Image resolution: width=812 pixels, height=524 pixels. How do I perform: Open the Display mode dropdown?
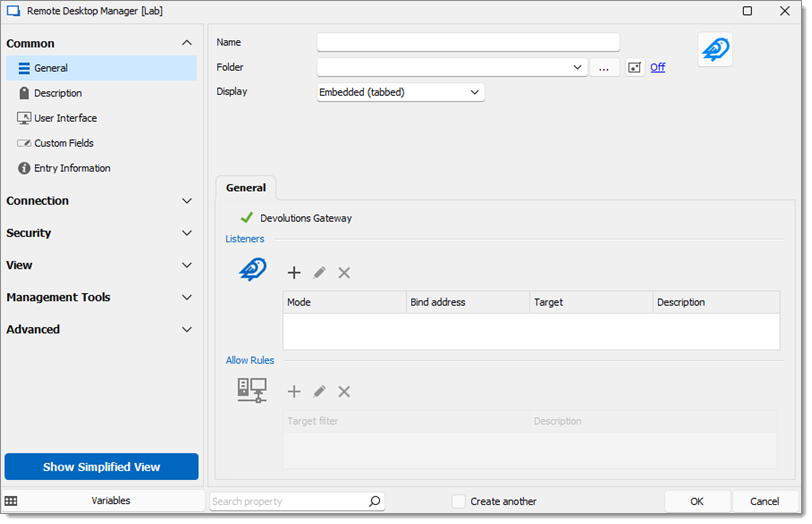pos(400,92)
